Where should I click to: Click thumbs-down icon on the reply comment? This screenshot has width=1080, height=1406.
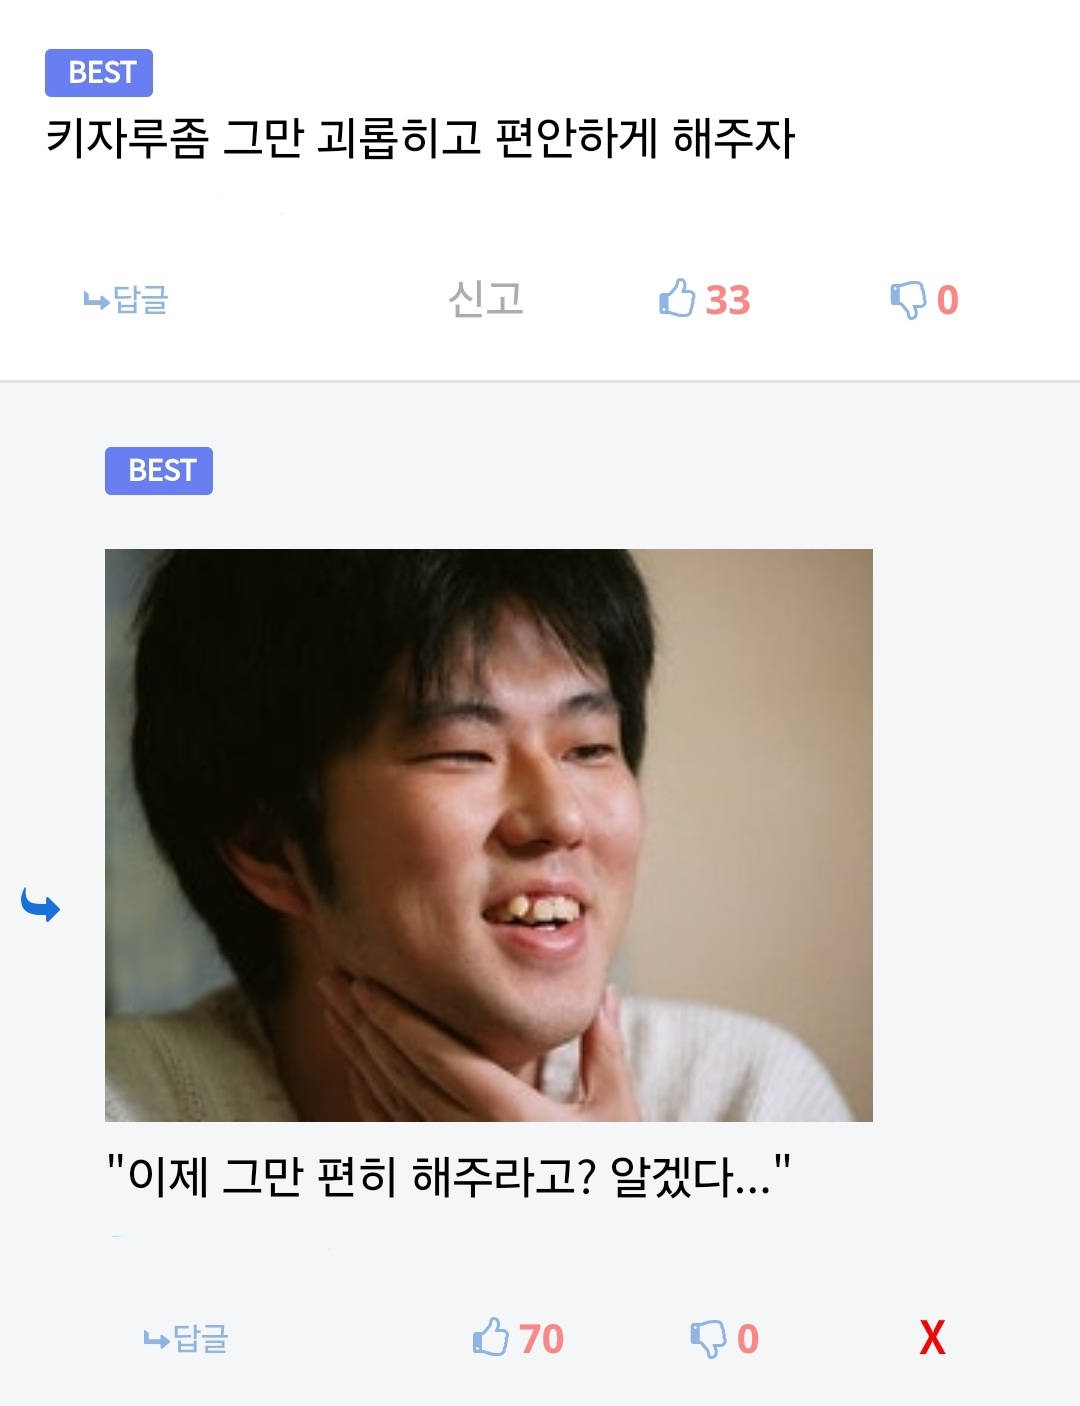pos(708,1338)
